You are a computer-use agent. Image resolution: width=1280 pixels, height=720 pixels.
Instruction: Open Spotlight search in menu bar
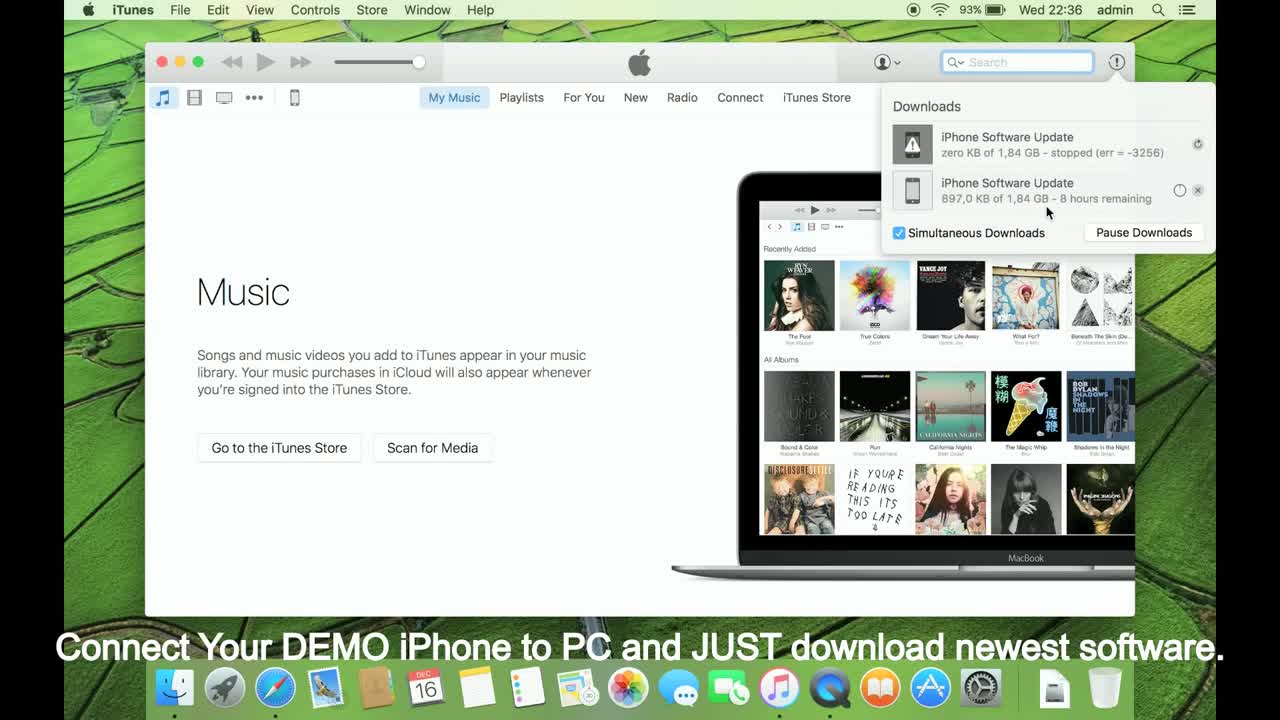1158,10
